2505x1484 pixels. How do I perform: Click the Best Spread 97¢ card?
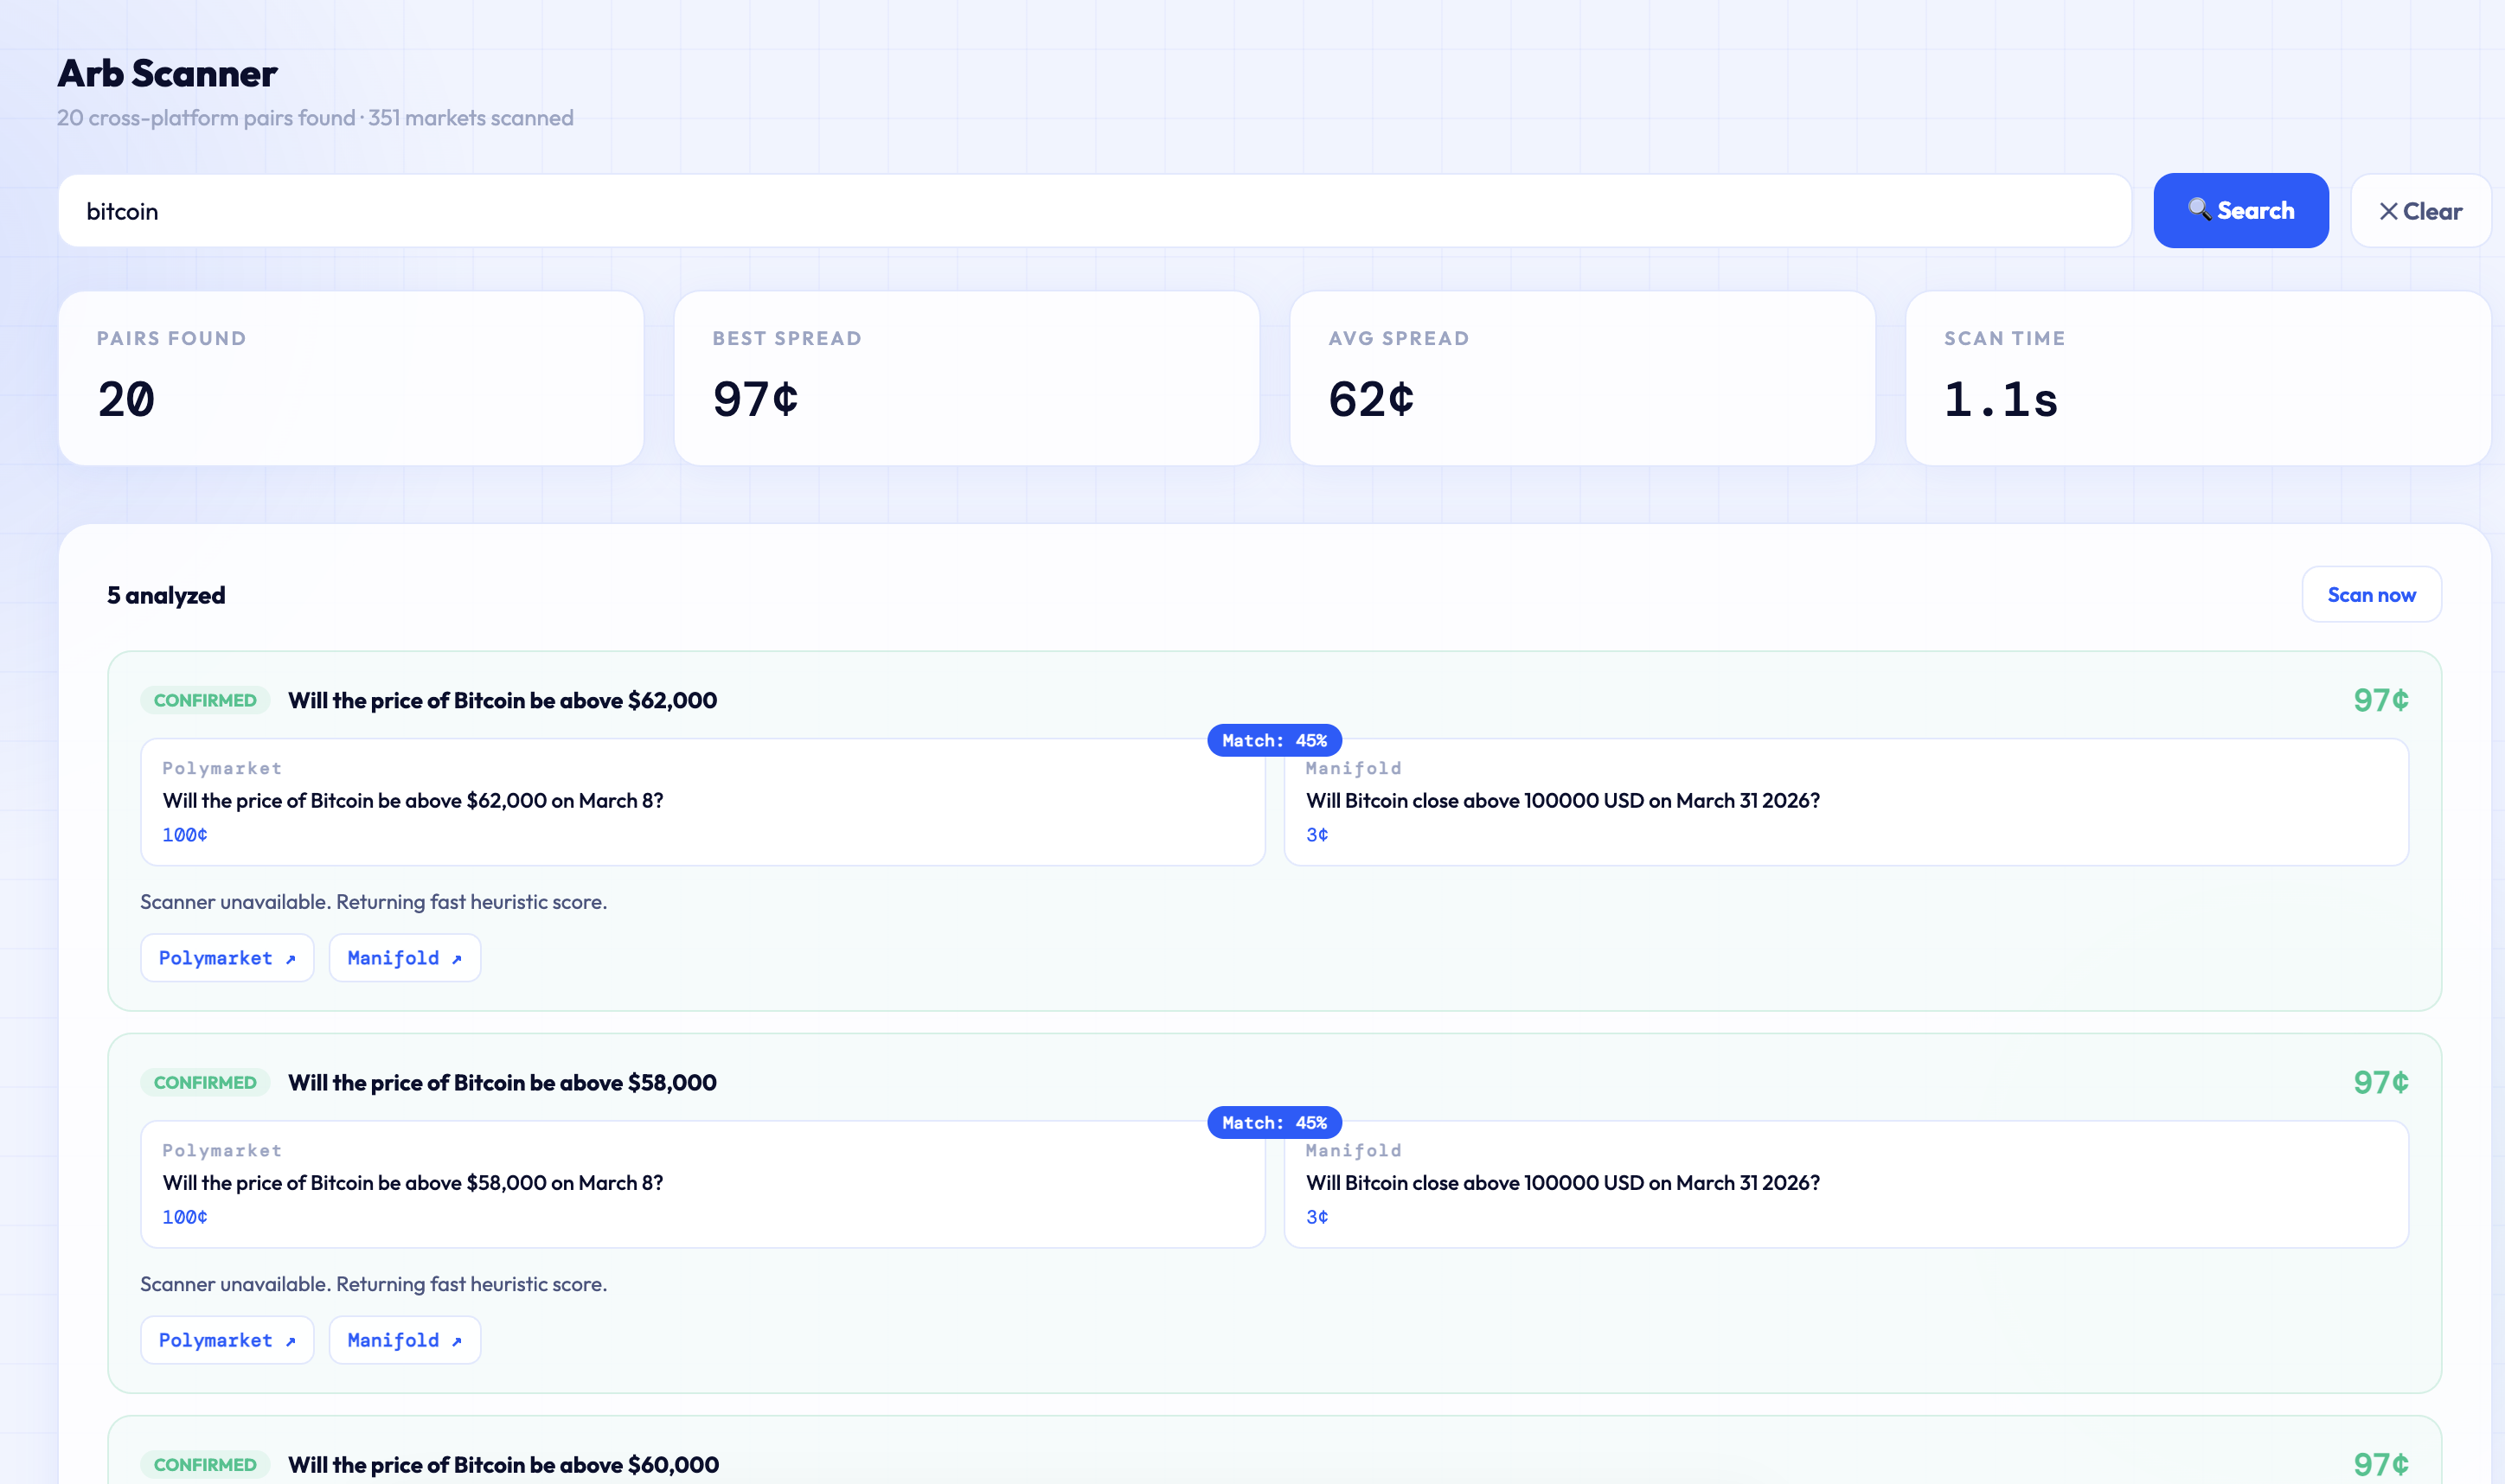tap(966, 378)
